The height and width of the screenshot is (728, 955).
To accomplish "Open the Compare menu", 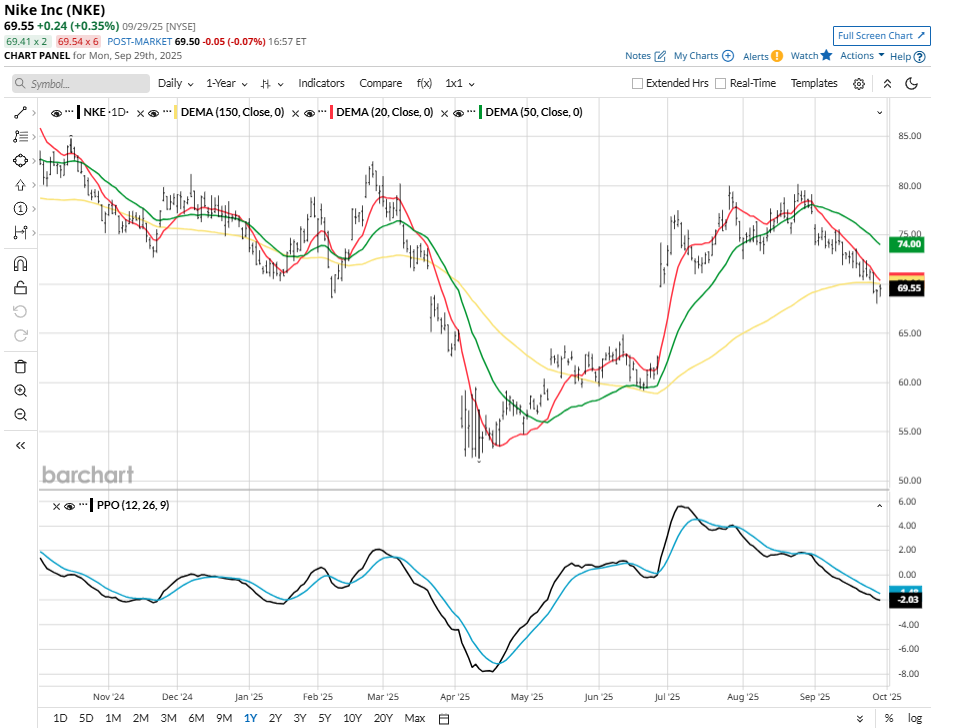I will tap(381, 83).
